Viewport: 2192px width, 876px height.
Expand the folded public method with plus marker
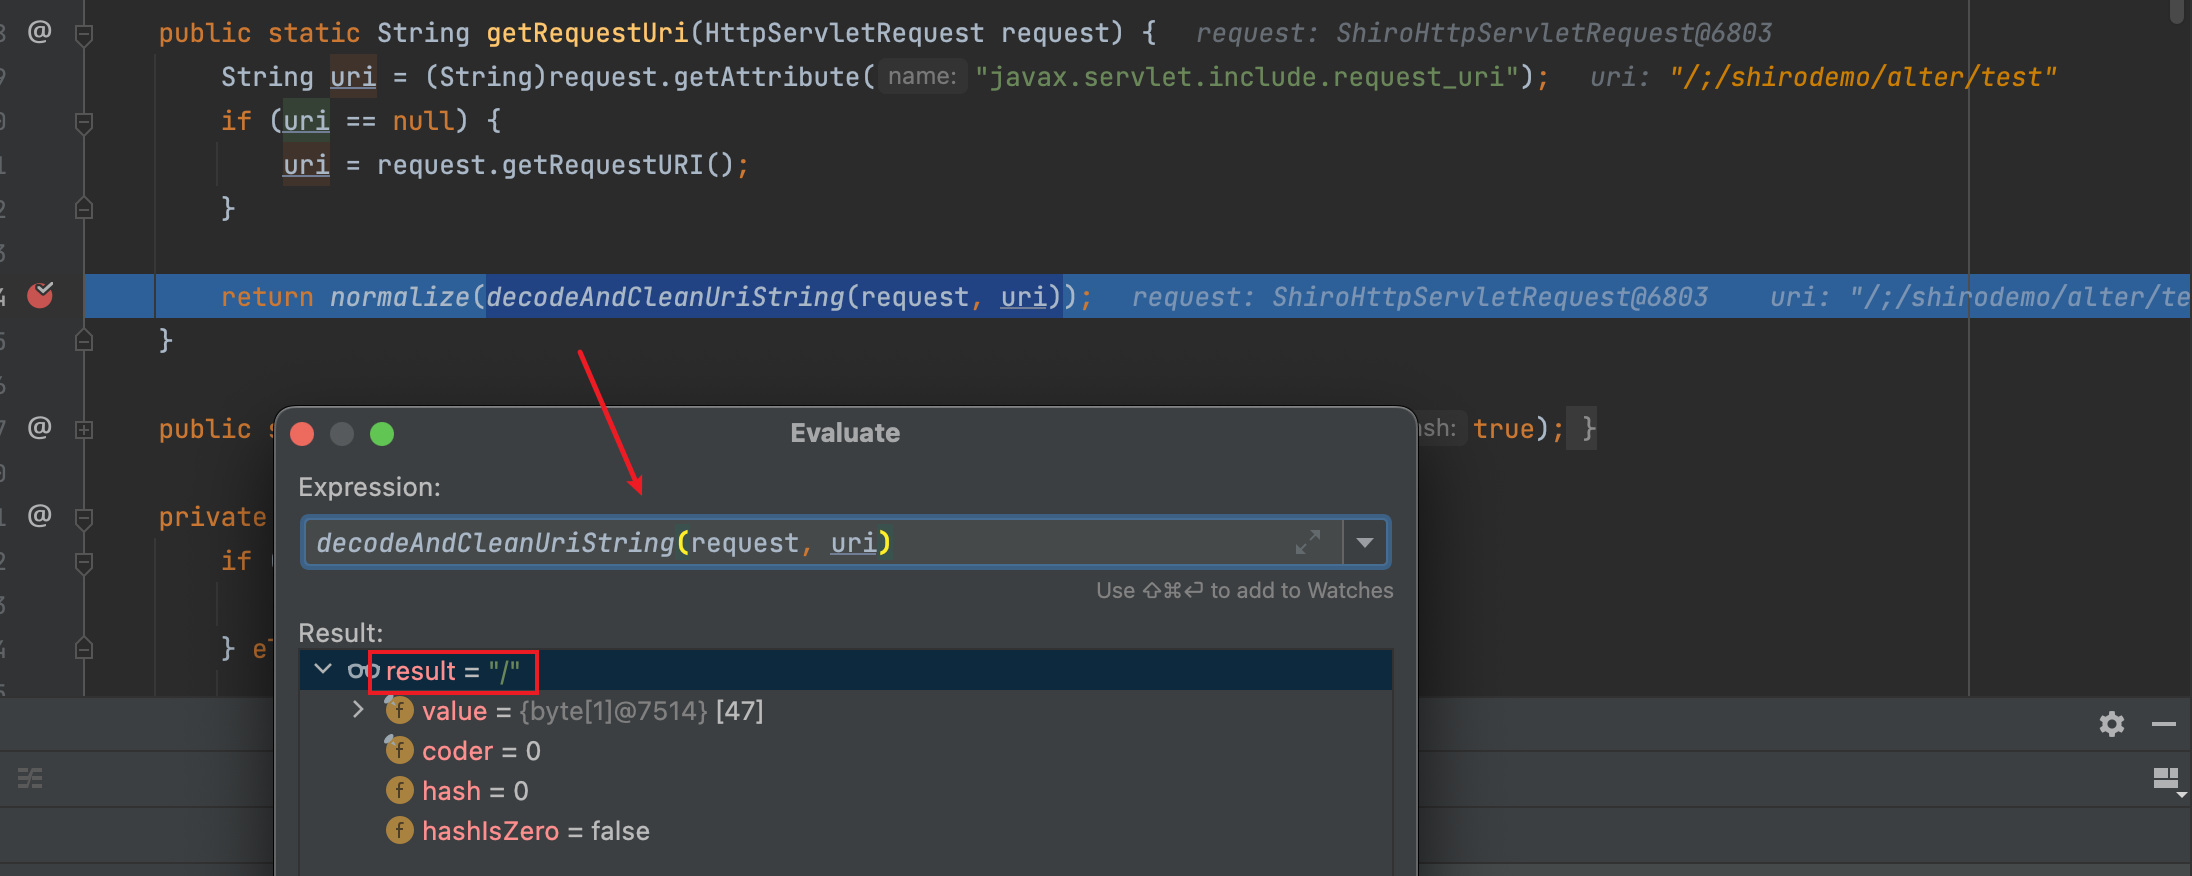tap(85, 429)
